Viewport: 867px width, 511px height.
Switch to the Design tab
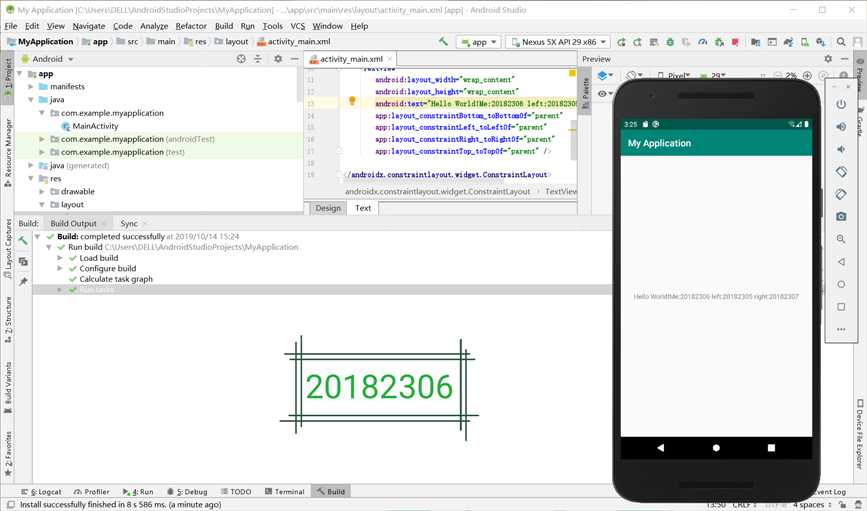coord(328,208)
